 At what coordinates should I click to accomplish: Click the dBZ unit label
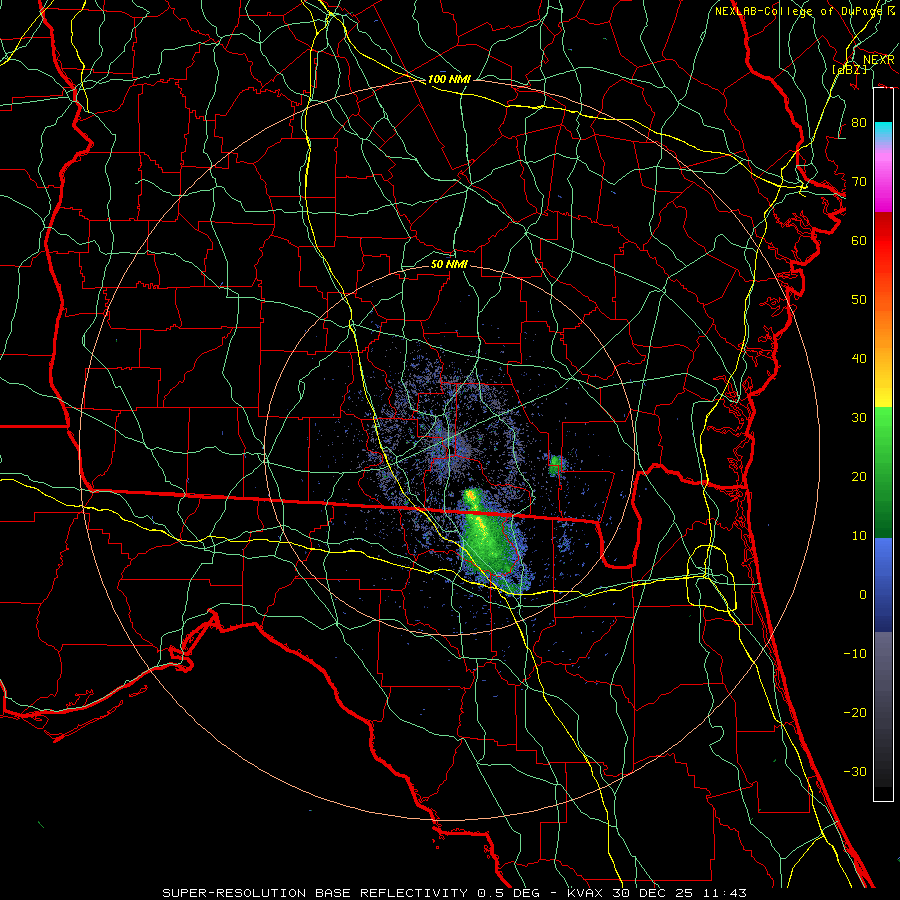pos(849,69)
